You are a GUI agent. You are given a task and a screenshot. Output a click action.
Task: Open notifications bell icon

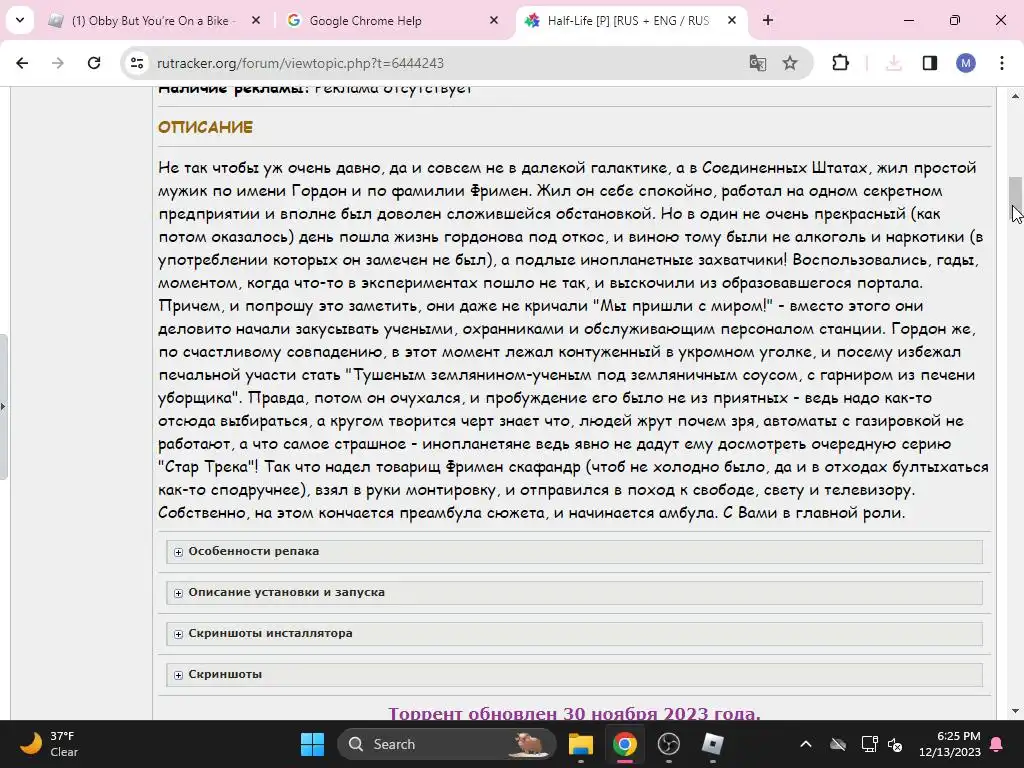coord(997,744)
